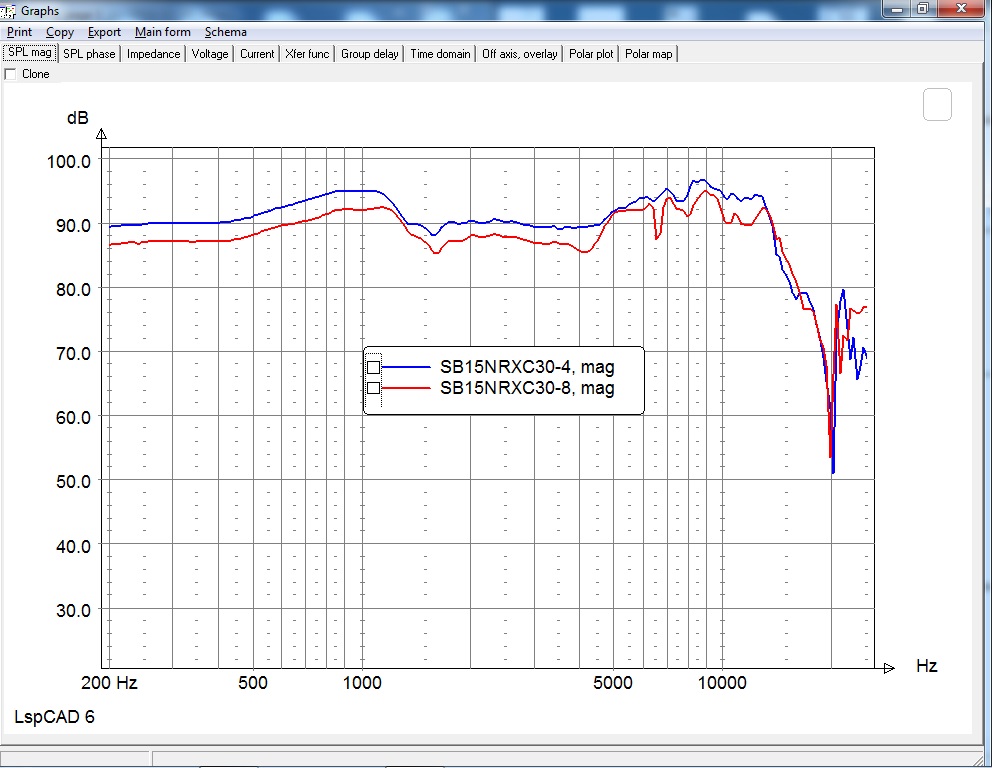
Task: Switch to the Xfer func tab
Action: (307, 54)
